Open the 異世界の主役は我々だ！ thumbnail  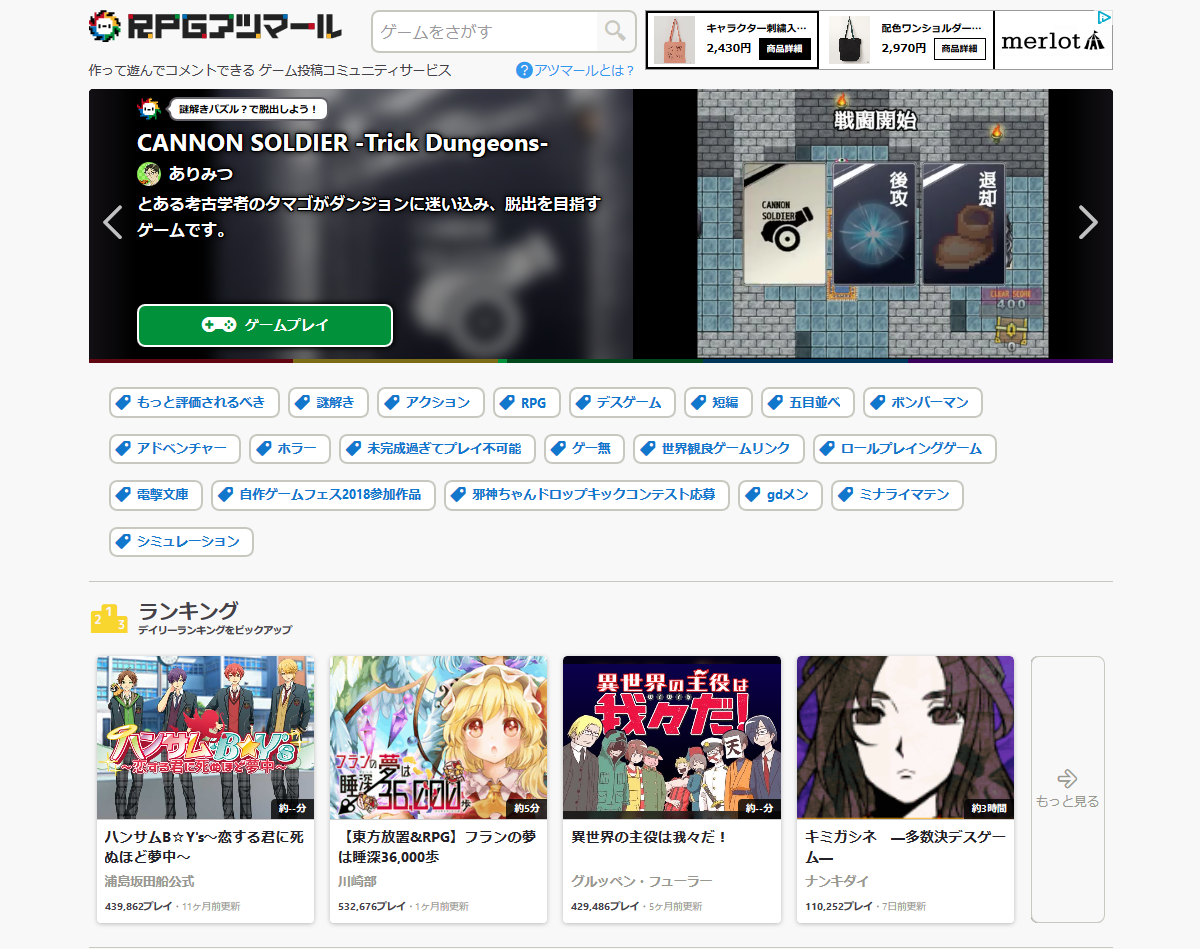[672, 738]
